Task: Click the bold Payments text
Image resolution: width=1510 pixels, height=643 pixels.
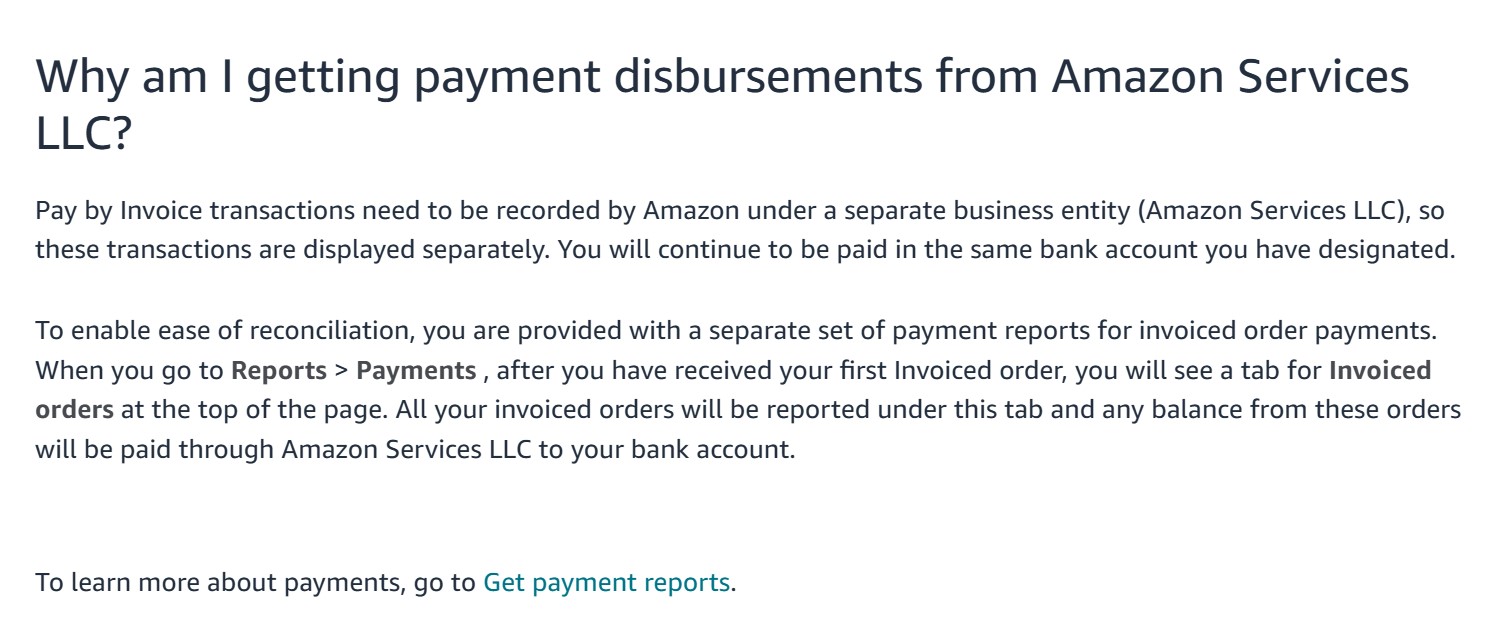Action: [x=416, y=371]
